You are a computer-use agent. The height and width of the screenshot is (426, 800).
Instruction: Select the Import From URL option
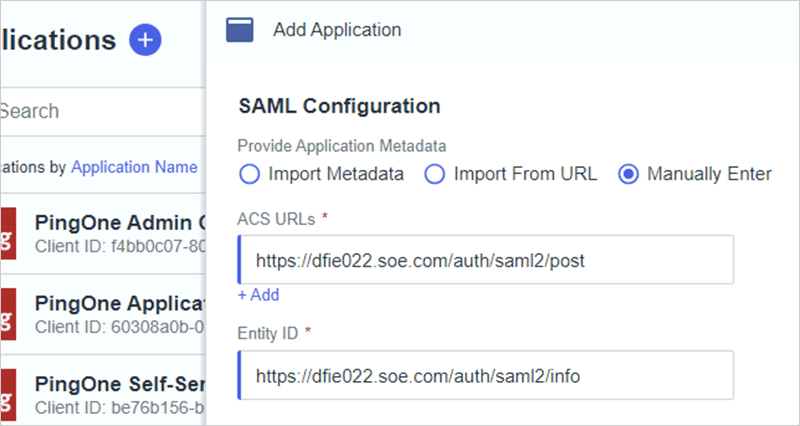click(434, 174)
